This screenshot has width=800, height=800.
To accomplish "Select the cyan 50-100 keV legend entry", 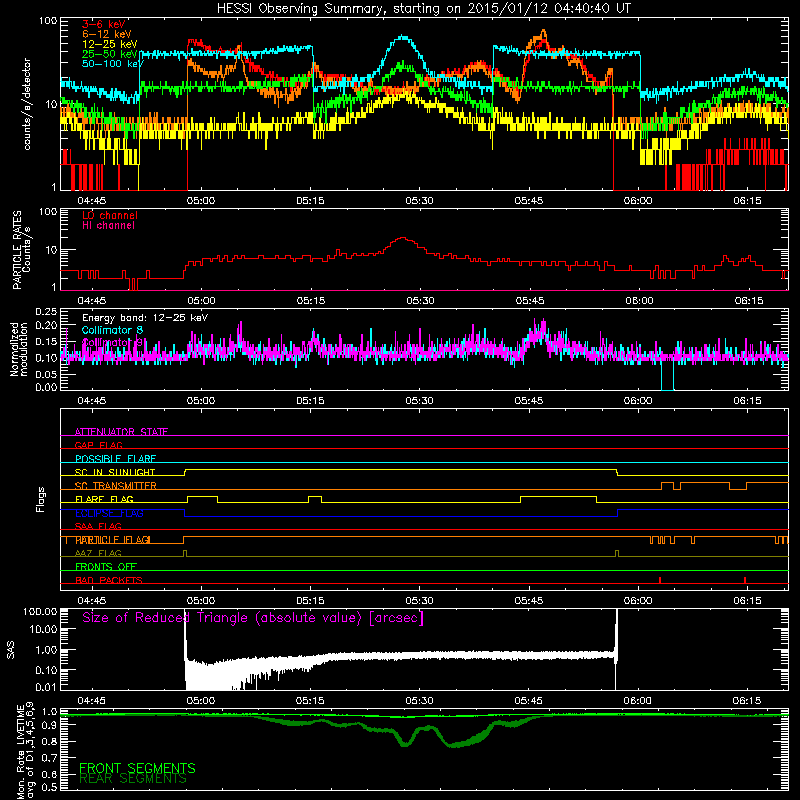I will [x=113, y=64].
